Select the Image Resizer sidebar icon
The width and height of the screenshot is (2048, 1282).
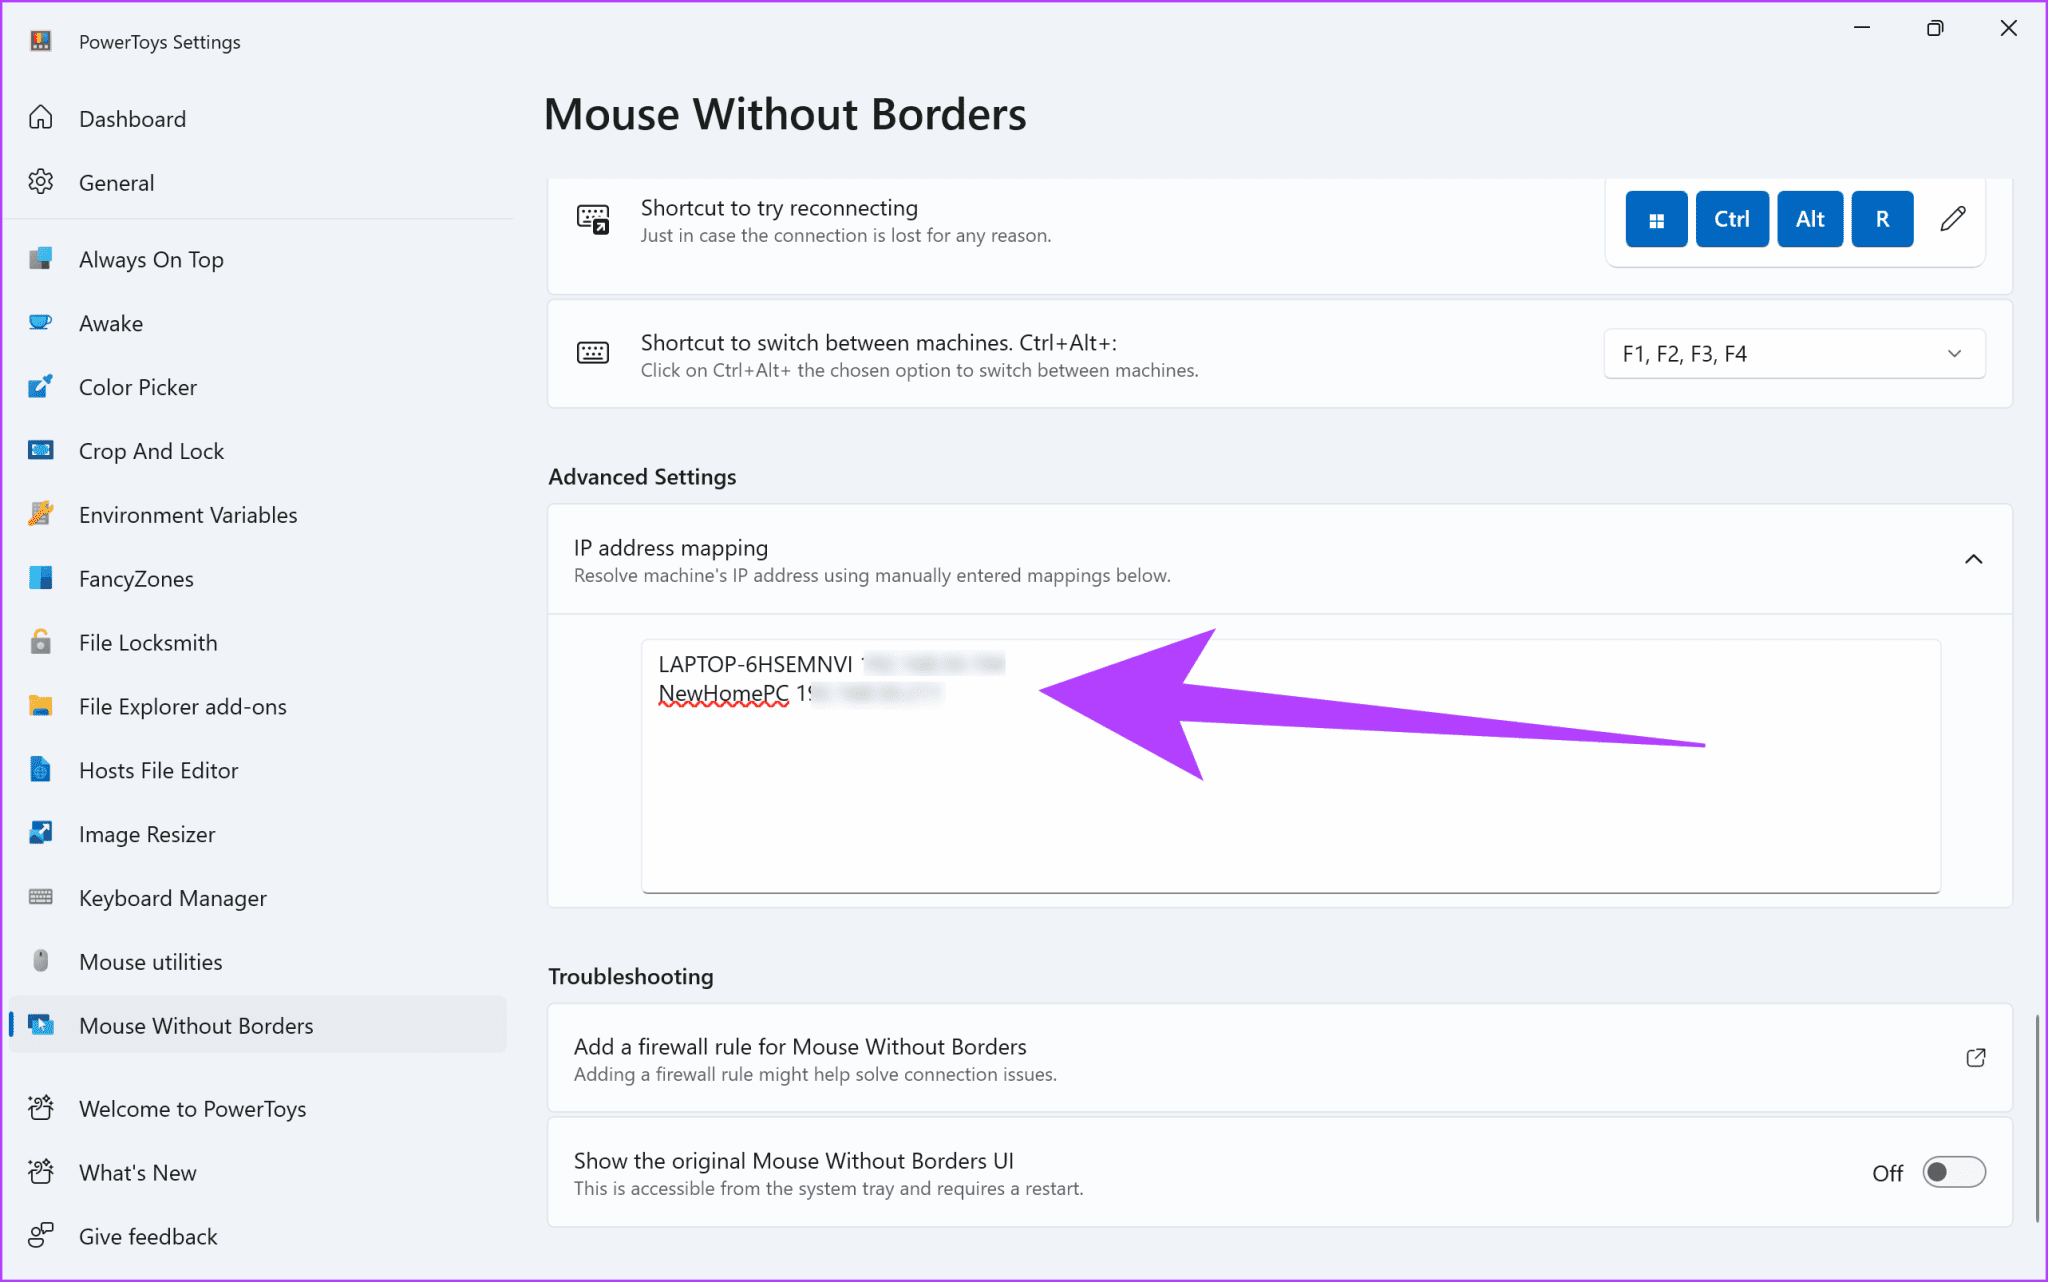[x=40, y=833]
